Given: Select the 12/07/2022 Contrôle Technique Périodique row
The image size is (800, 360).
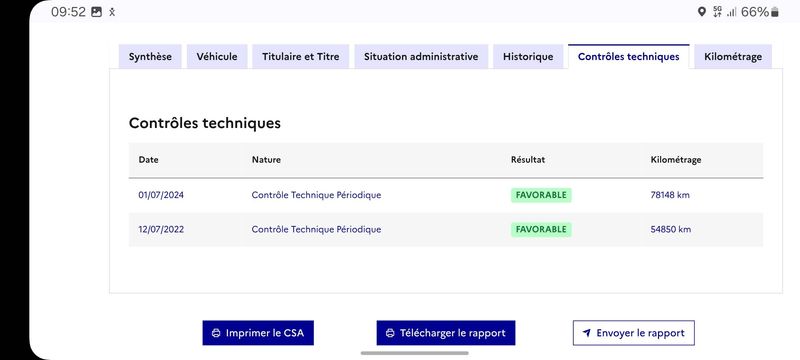Looking at the screenshot, I should click(x=446, y=229).
